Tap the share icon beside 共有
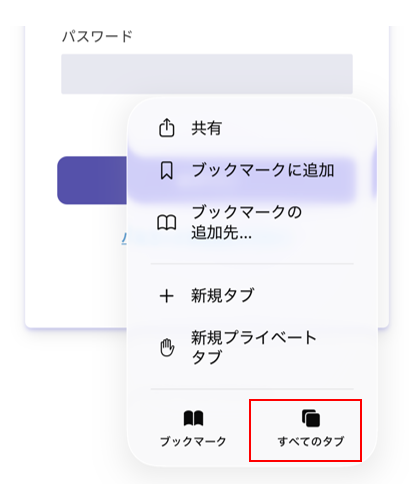 tap(167, 128)
